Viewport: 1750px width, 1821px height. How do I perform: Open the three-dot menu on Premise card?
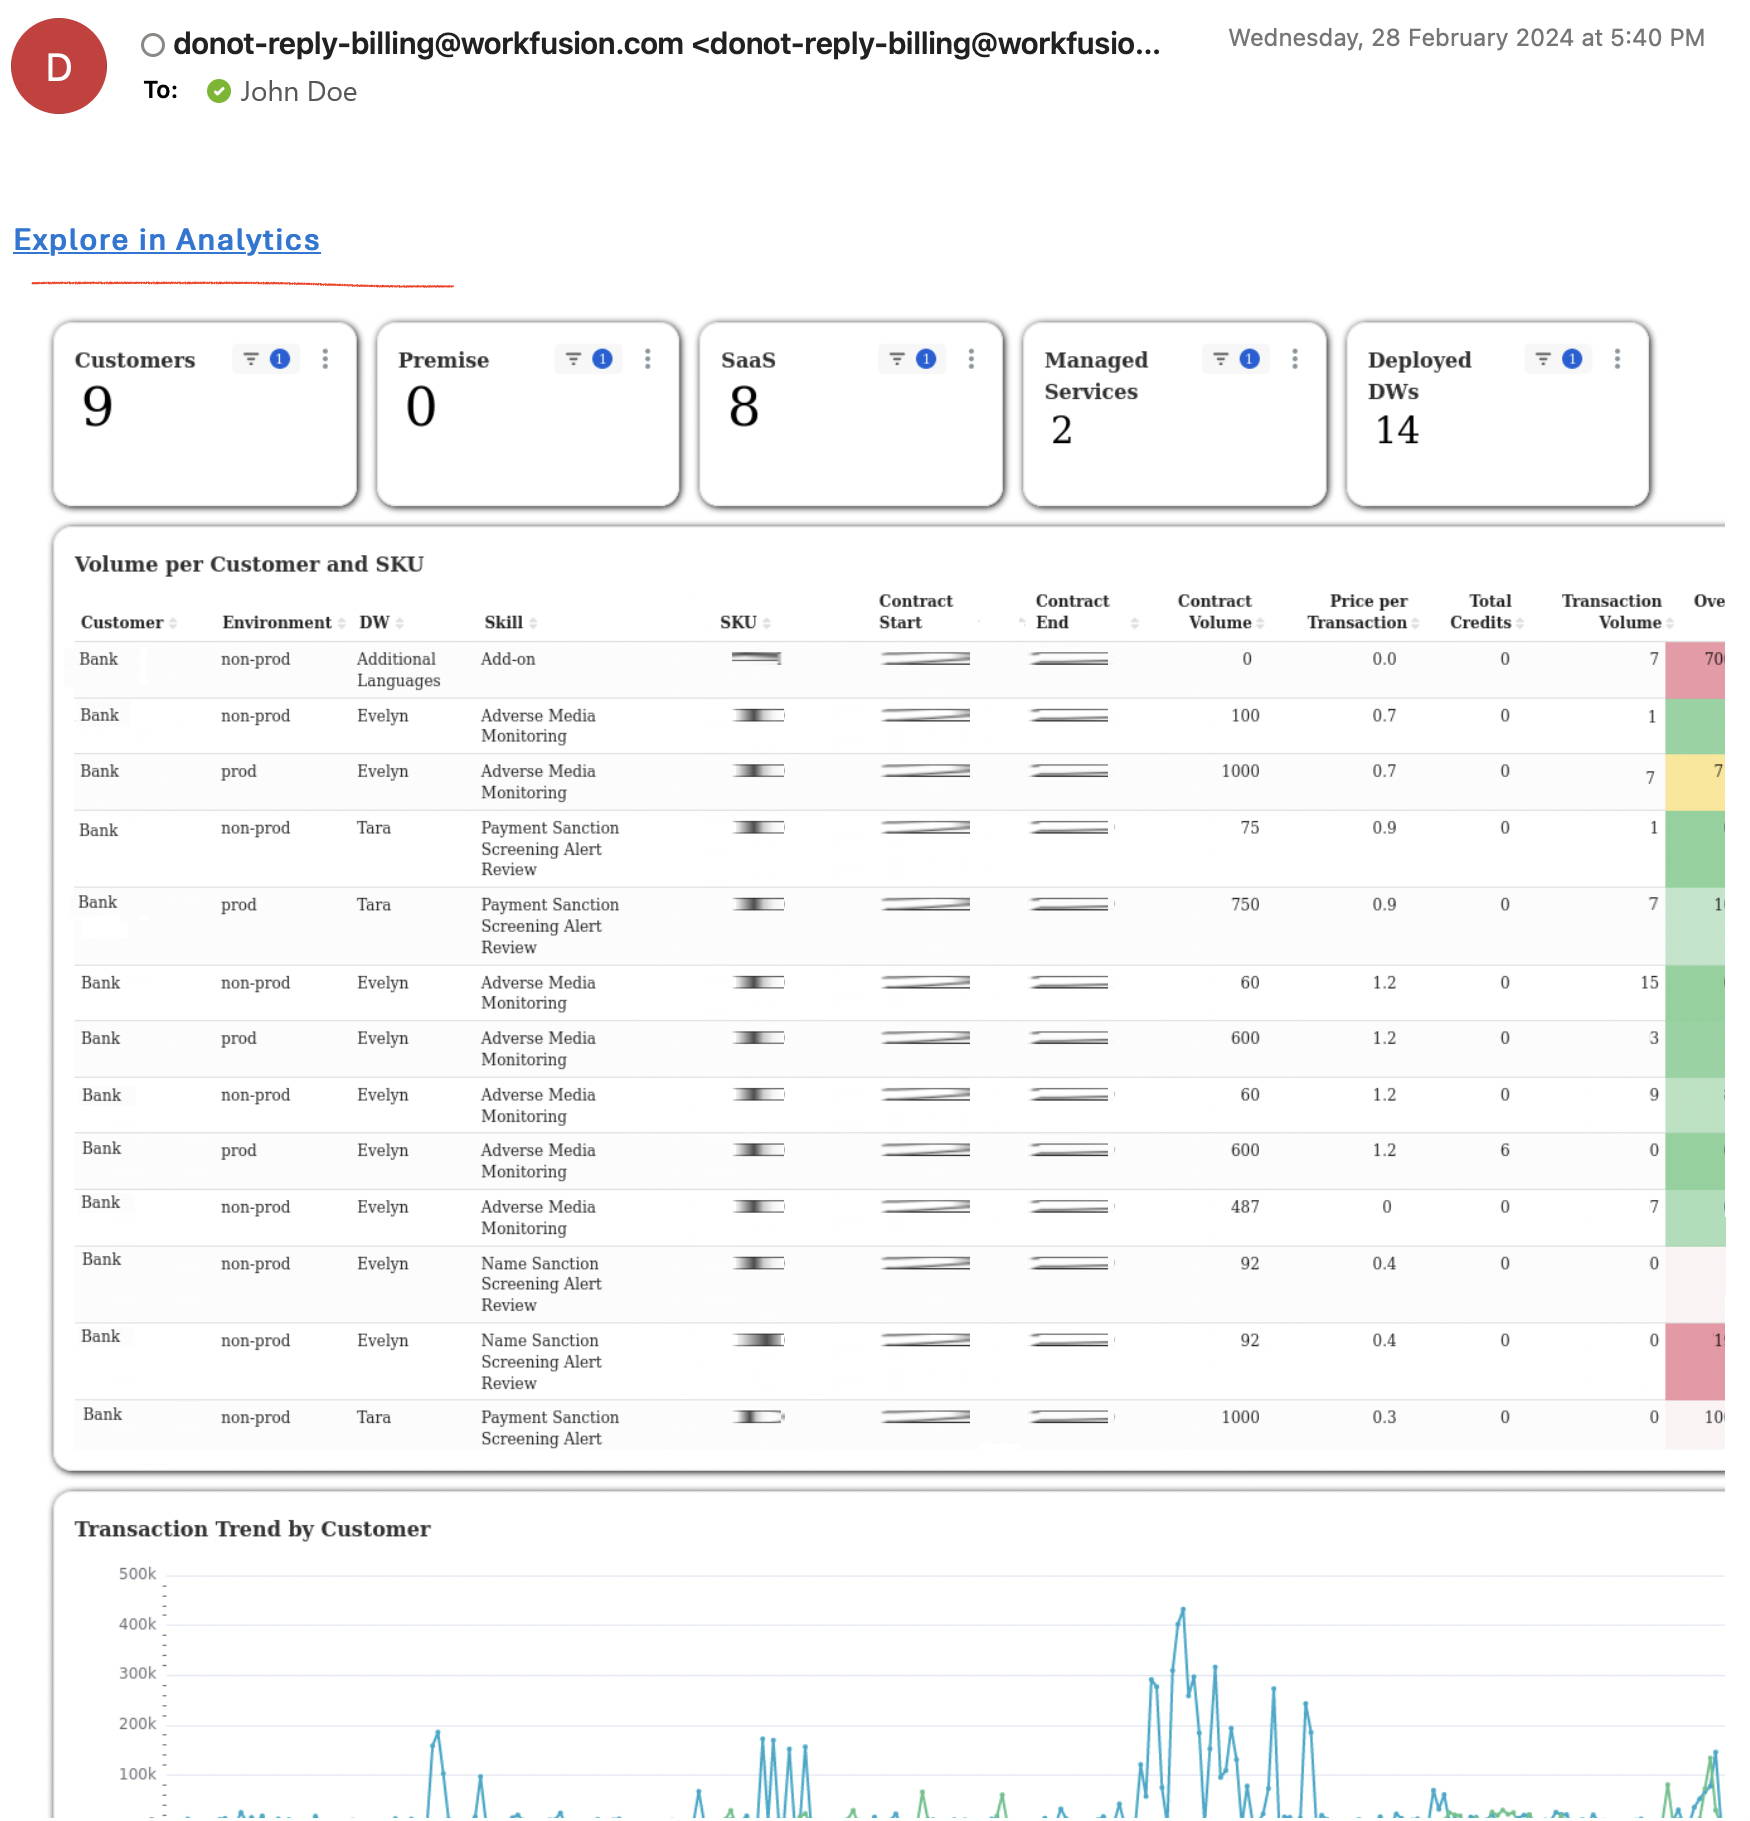(648, 359)
